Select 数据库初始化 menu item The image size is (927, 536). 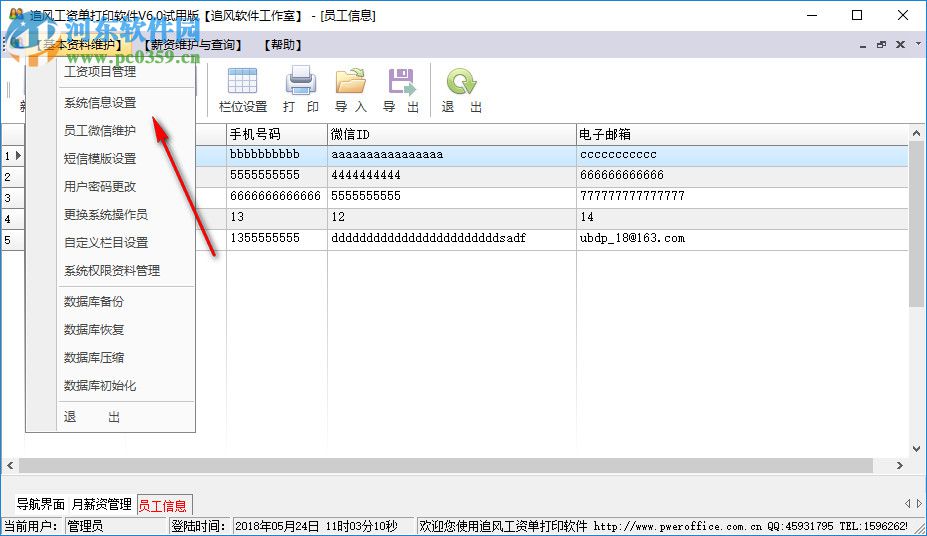click(x=100, y=385)
